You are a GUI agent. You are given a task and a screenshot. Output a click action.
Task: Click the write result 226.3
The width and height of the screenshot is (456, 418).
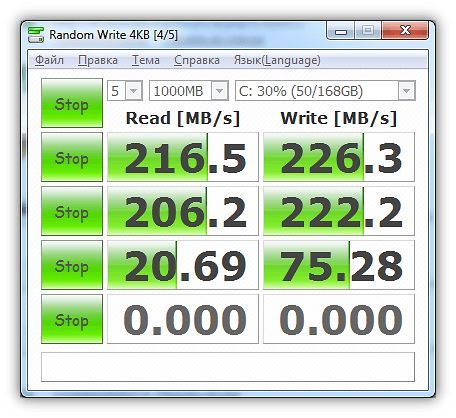pyautogui.click(x=339, y=157)
